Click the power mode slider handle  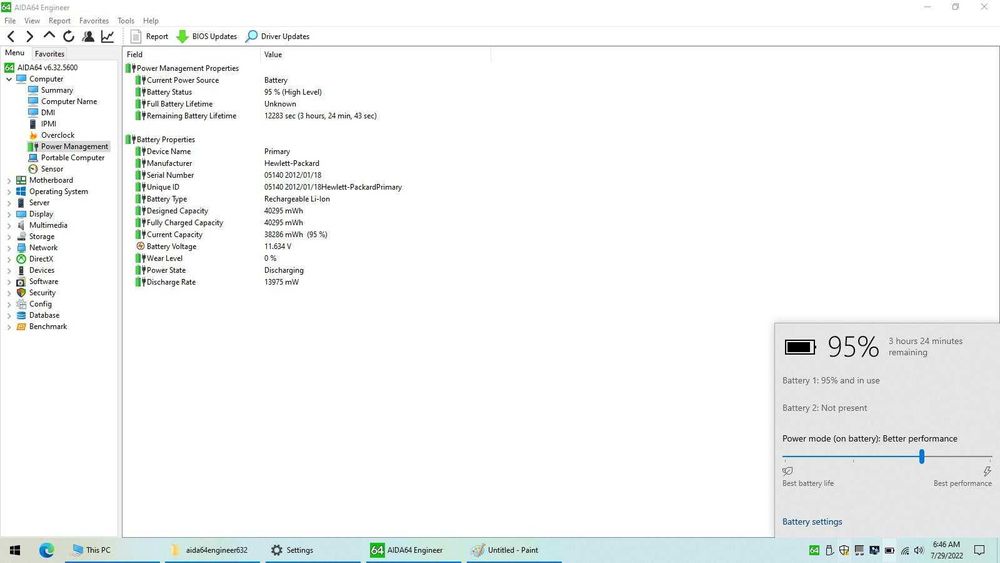tap(922, 456)
